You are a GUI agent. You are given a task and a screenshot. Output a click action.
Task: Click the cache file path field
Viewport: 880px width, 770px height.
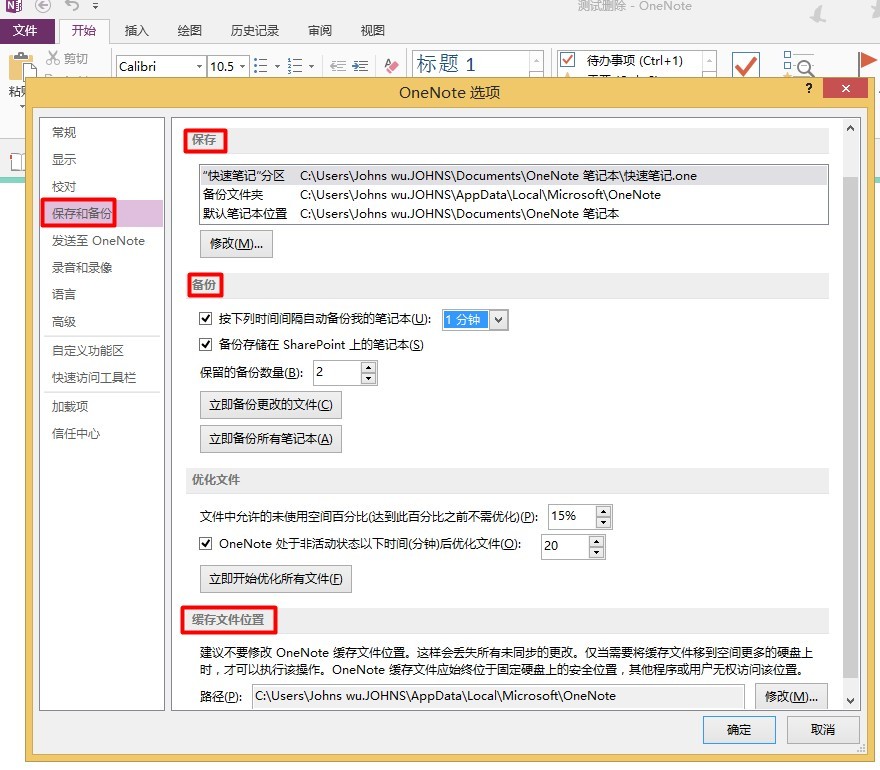click(498, 696)
